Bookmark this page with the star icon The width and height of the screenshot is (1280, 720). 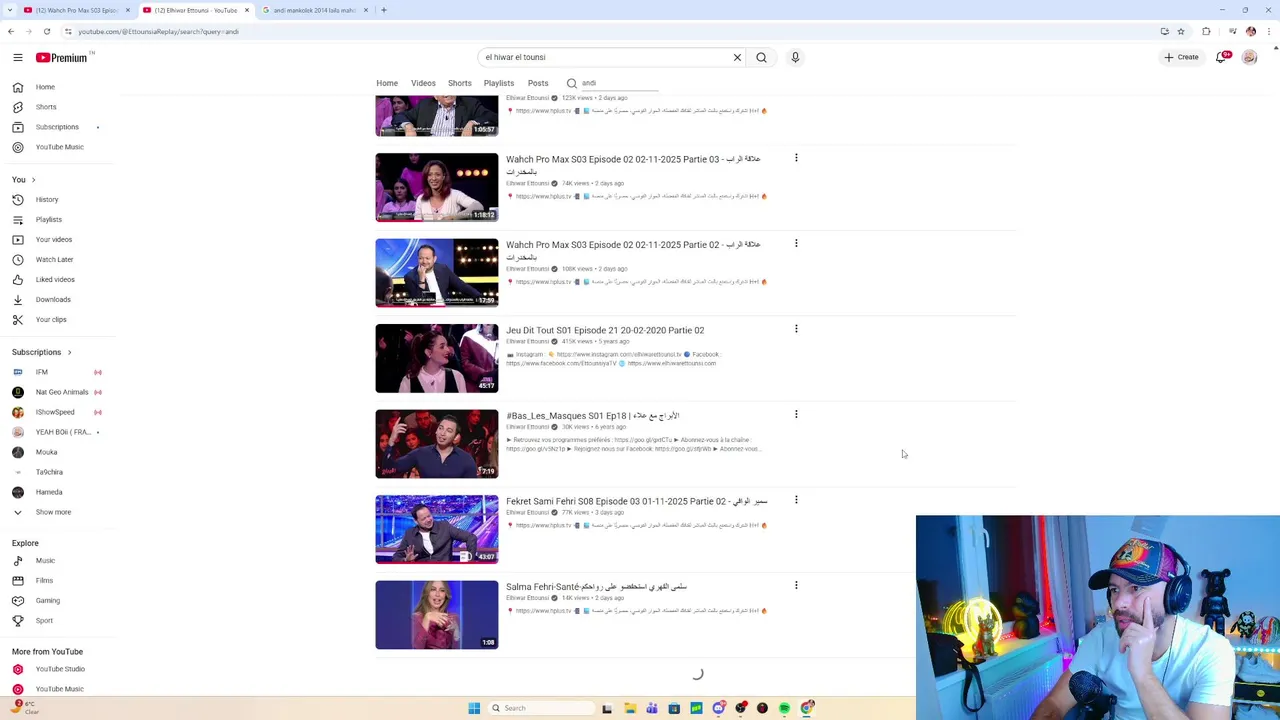1181,31
